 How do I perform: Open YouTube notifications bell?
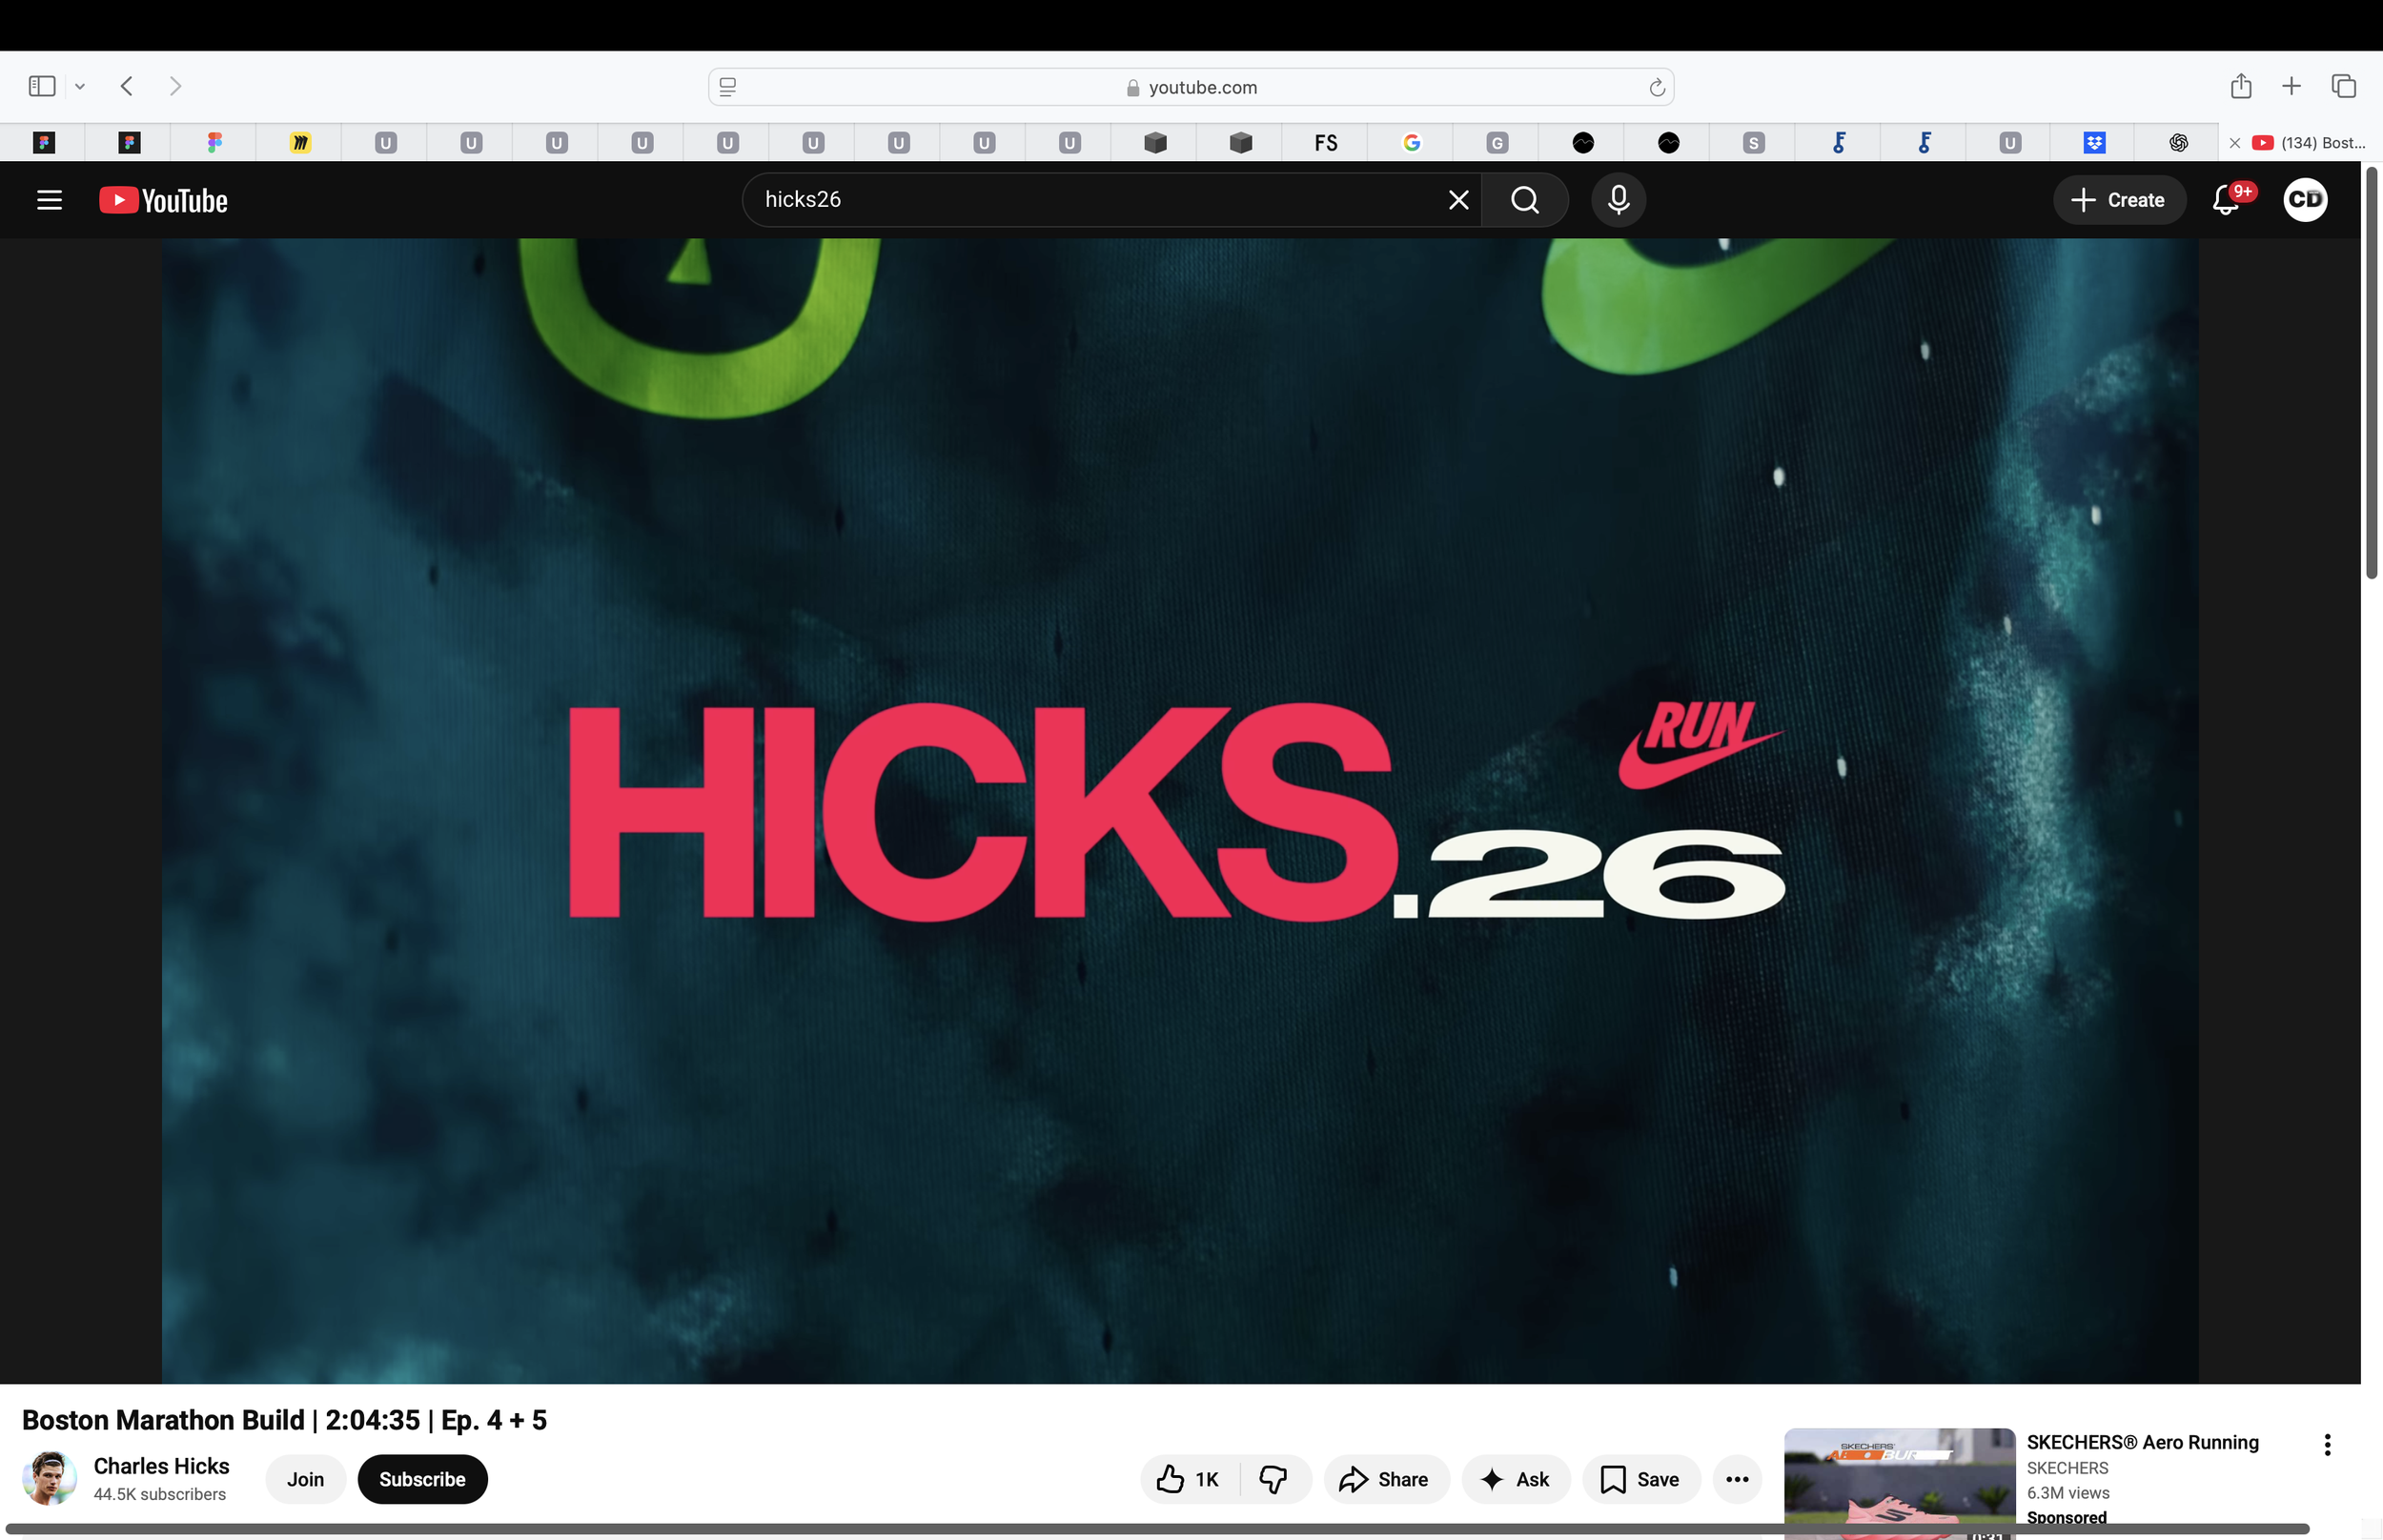(x=2227, y=200)
